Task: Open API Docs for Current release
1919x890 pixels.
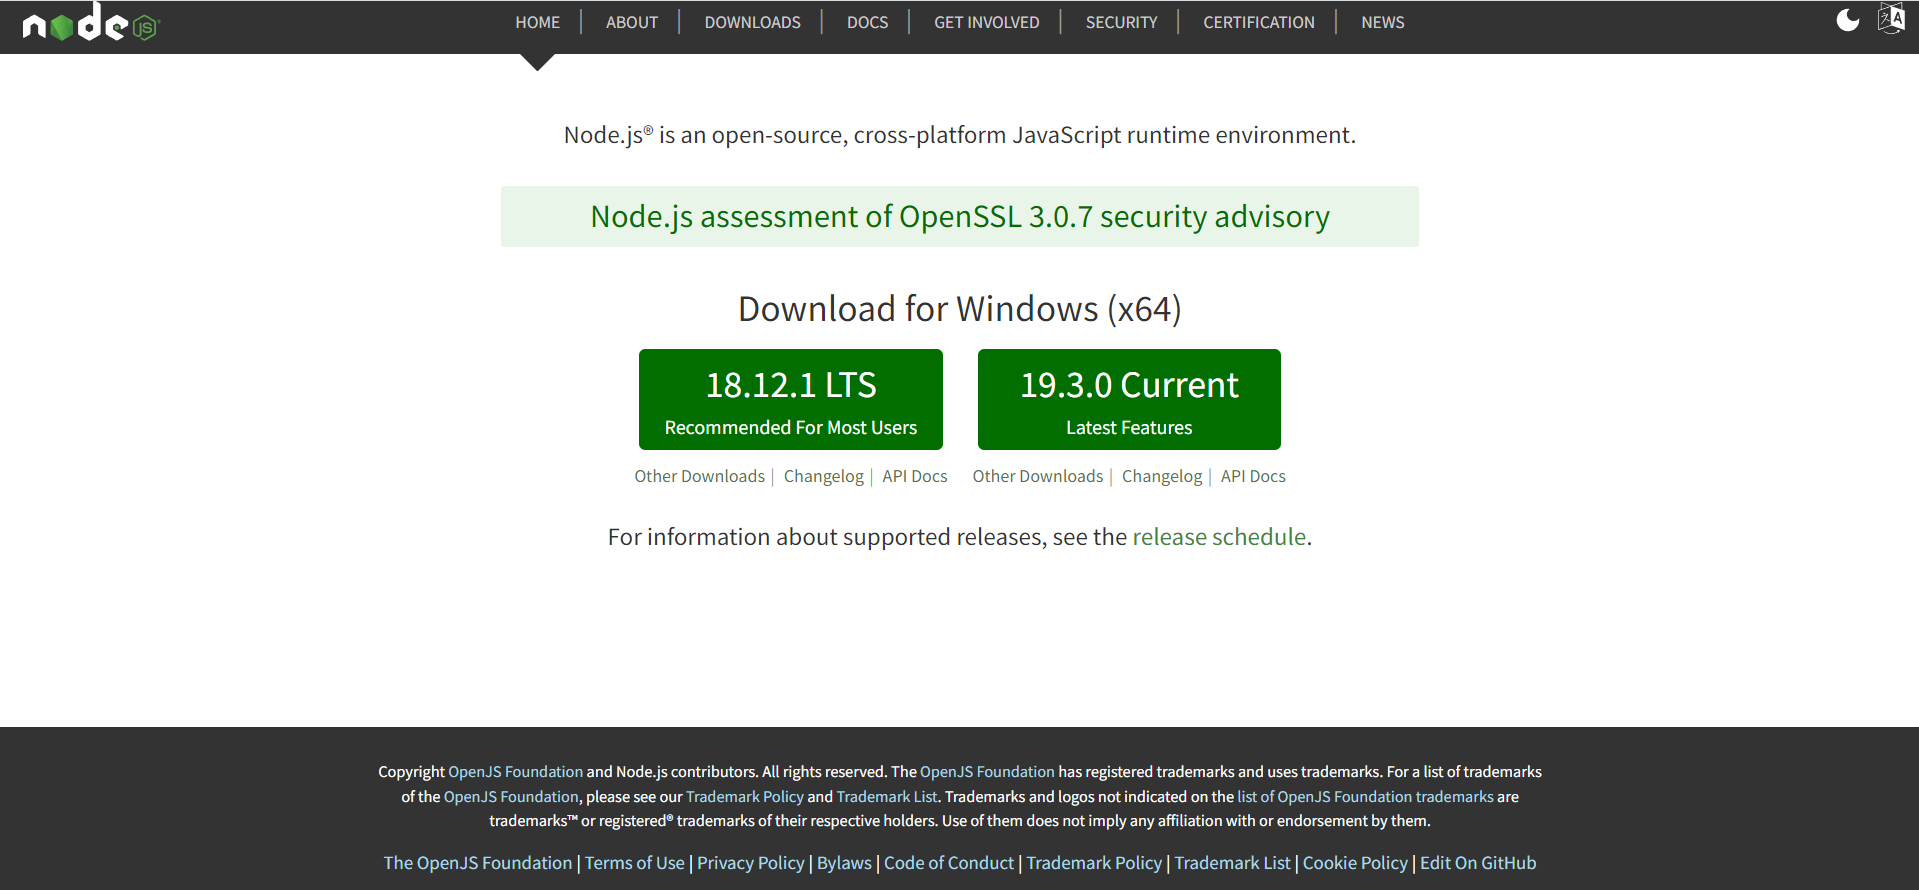Action: coord(1253,476)
